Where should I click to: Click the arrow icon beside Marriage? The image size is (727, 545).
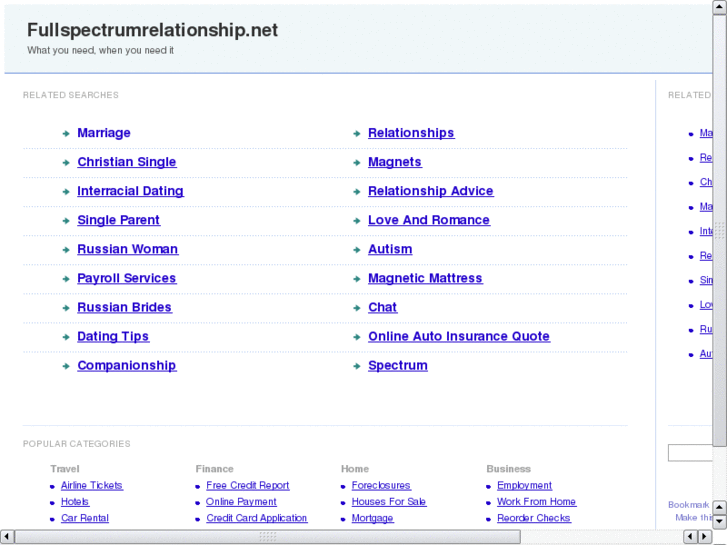(x=66, y=133)
